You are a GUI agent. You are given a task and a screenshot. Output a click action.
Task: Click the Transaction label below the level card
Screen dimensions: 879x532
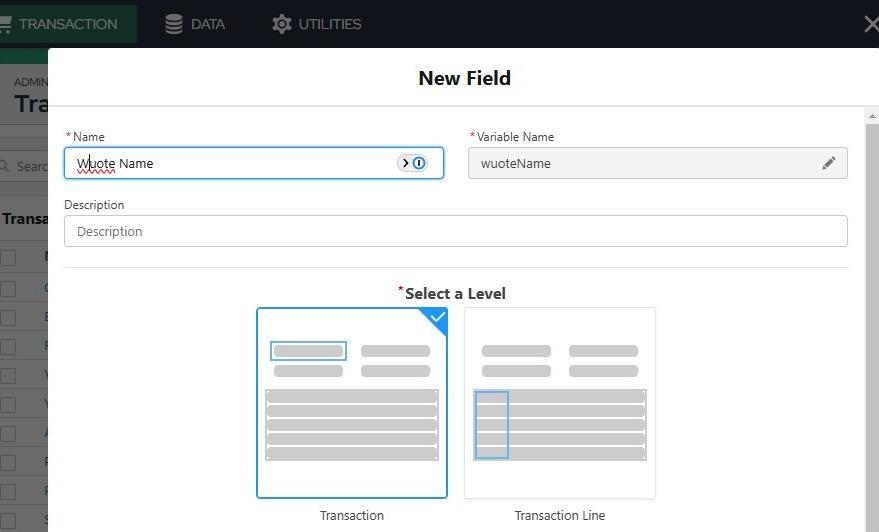coord(352,515)
